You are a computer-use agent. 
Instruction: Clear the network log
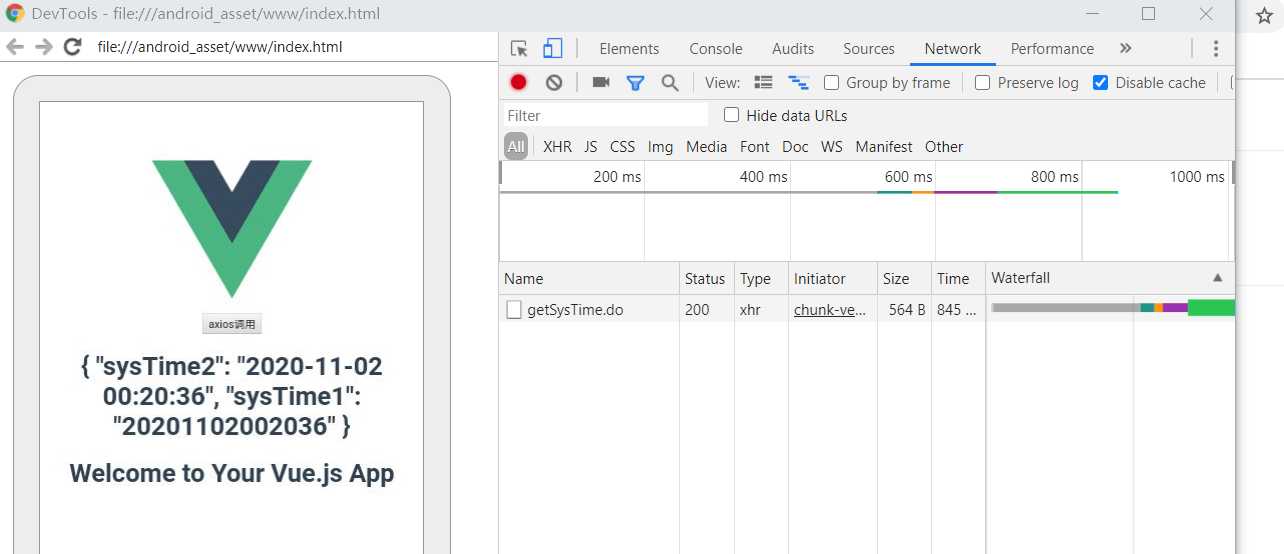554,83
